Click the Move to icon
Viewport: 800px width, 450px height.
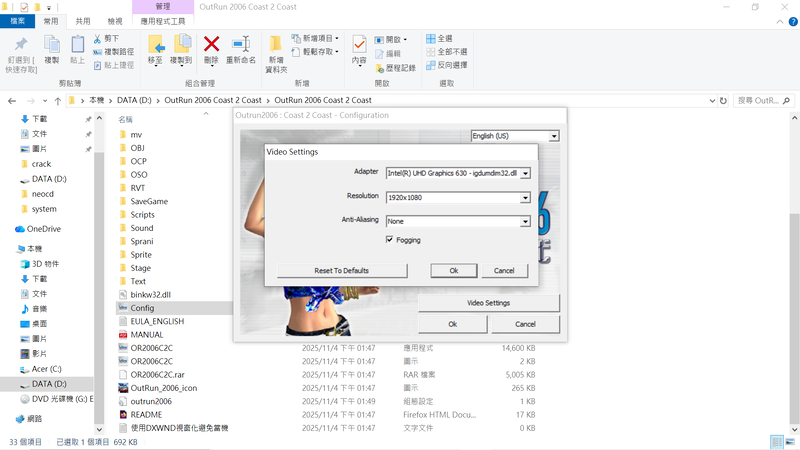click(x=156, y=44)
